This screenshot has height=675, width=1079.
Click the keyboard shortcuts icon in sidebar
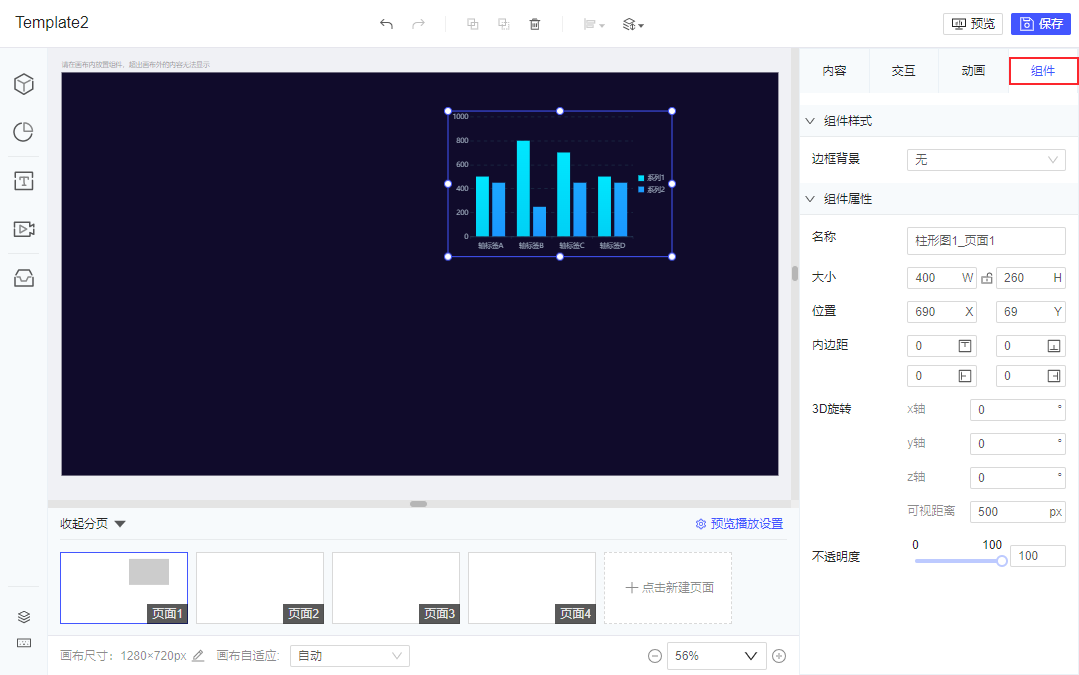24,643
